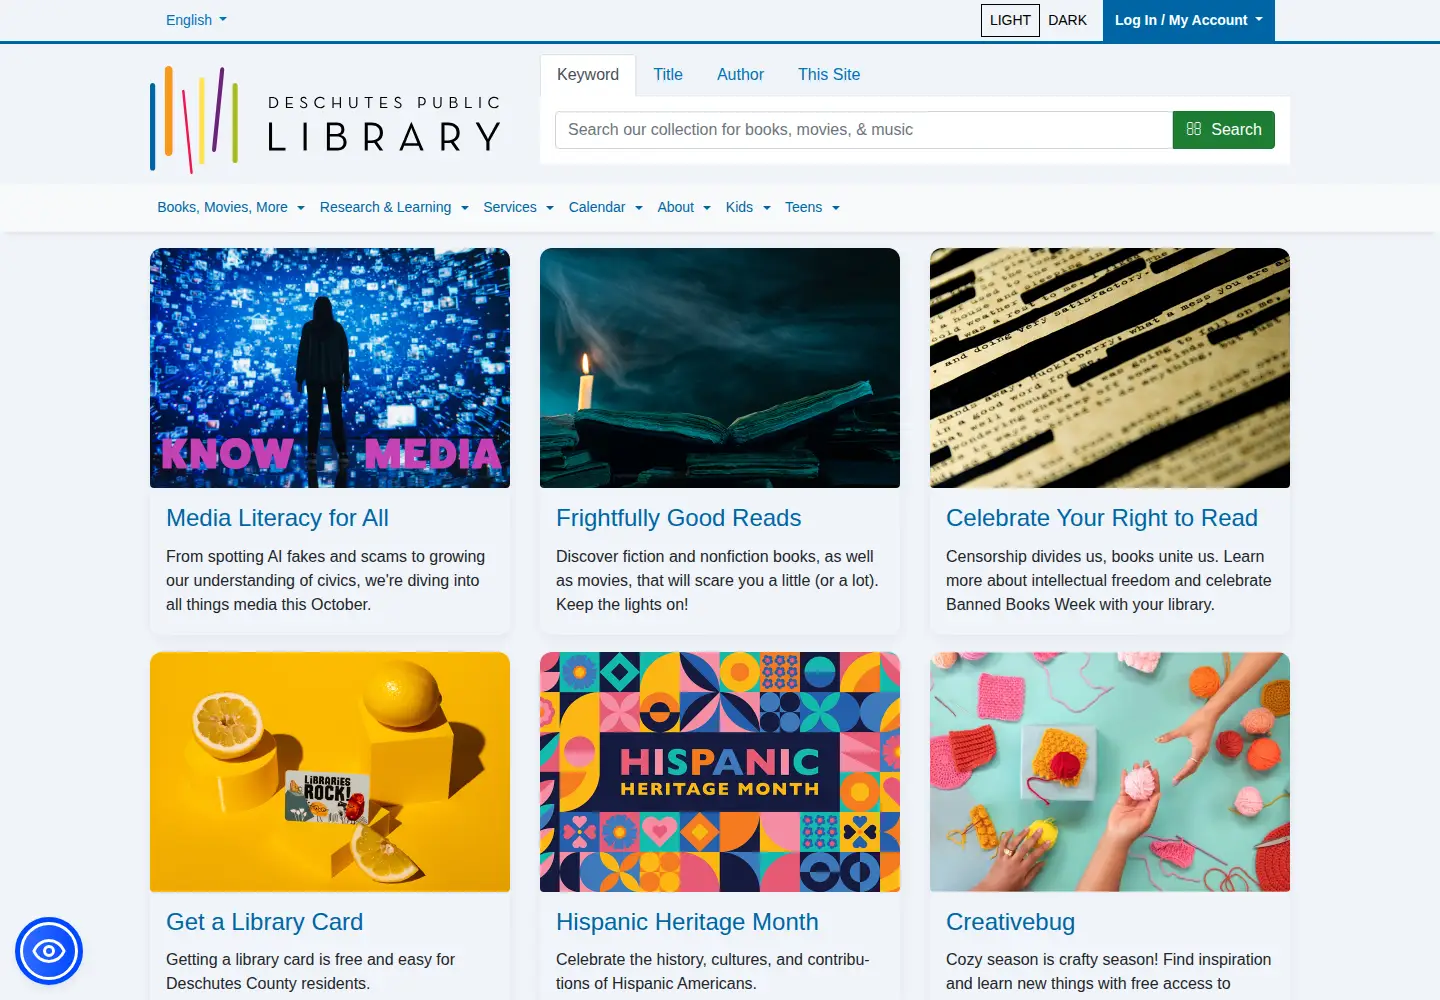The height and width of the screenshot is (1000, 1440).
Task: Expand the Kids menu
Action: (748, 207)
